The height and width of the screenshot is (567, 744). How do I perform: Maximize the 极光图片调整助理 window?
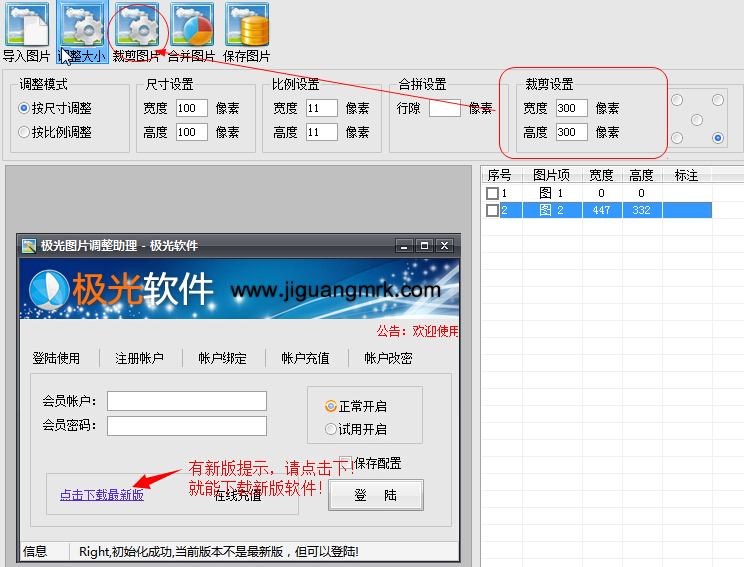click(x=424, y=246)
